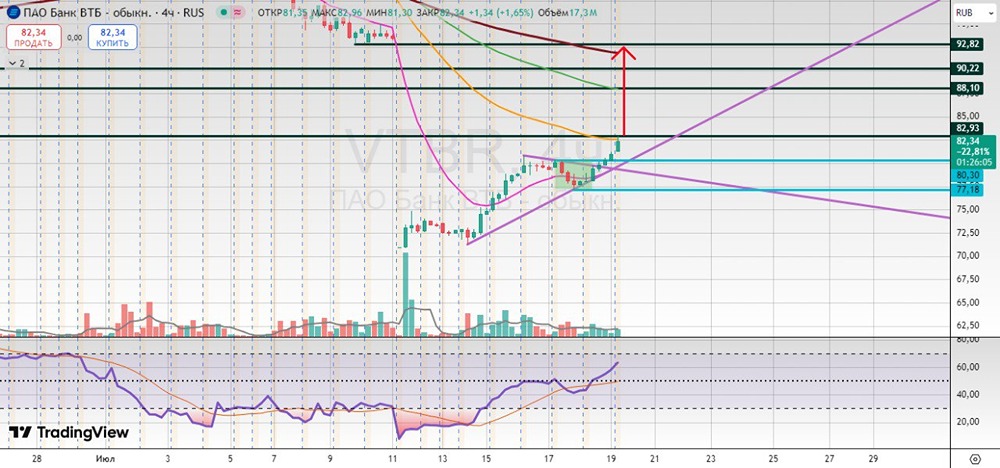
Task: Click the 11 date on time axis
Action: [395, 458]
